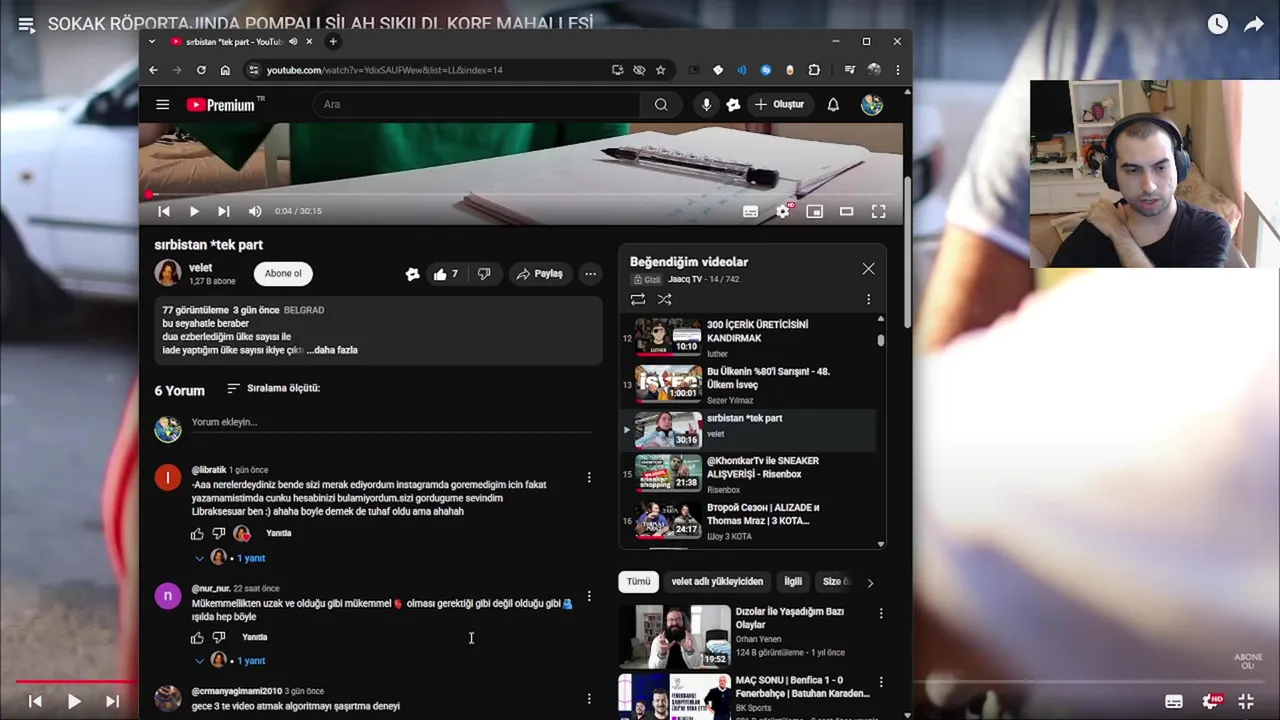Switch inner video to miniplayer
The image size is (1280, 720).
tap(814, 211)
